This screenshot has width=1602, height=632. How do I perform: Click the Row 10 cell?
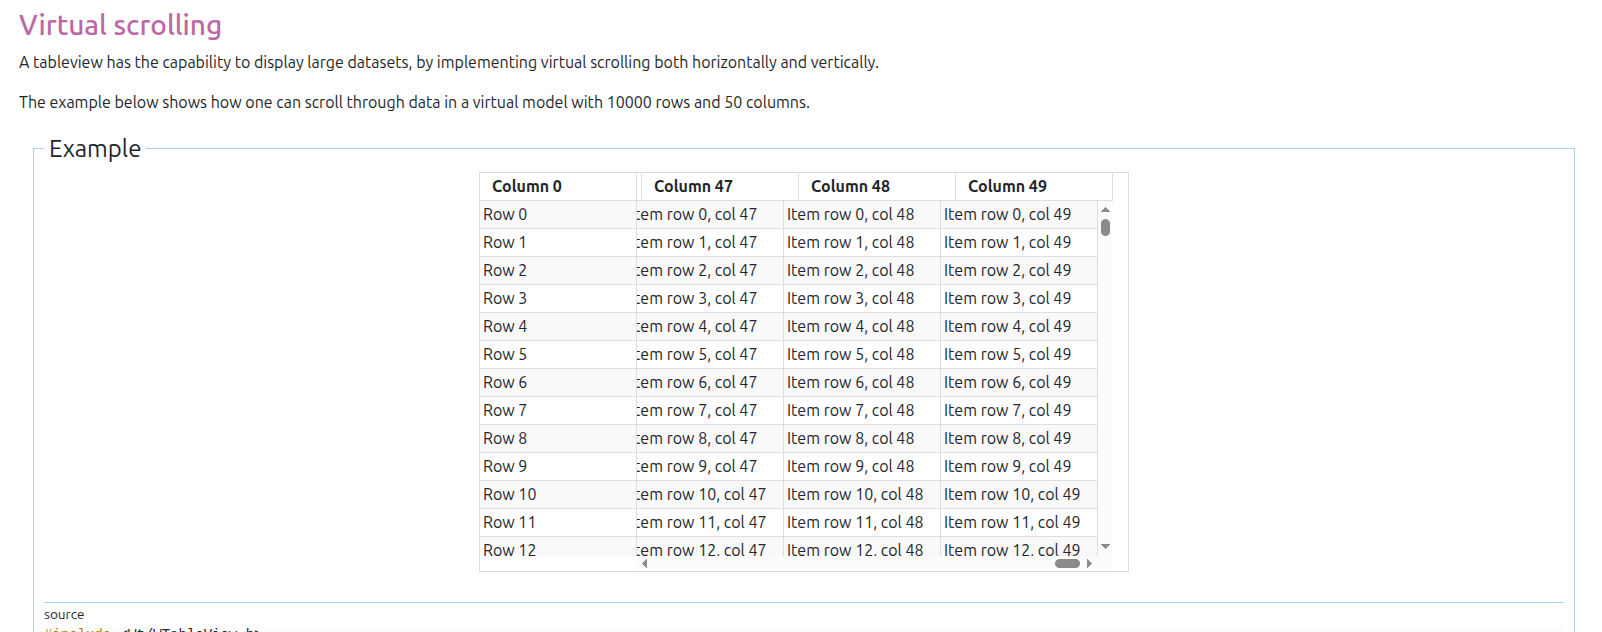(557, 494)
